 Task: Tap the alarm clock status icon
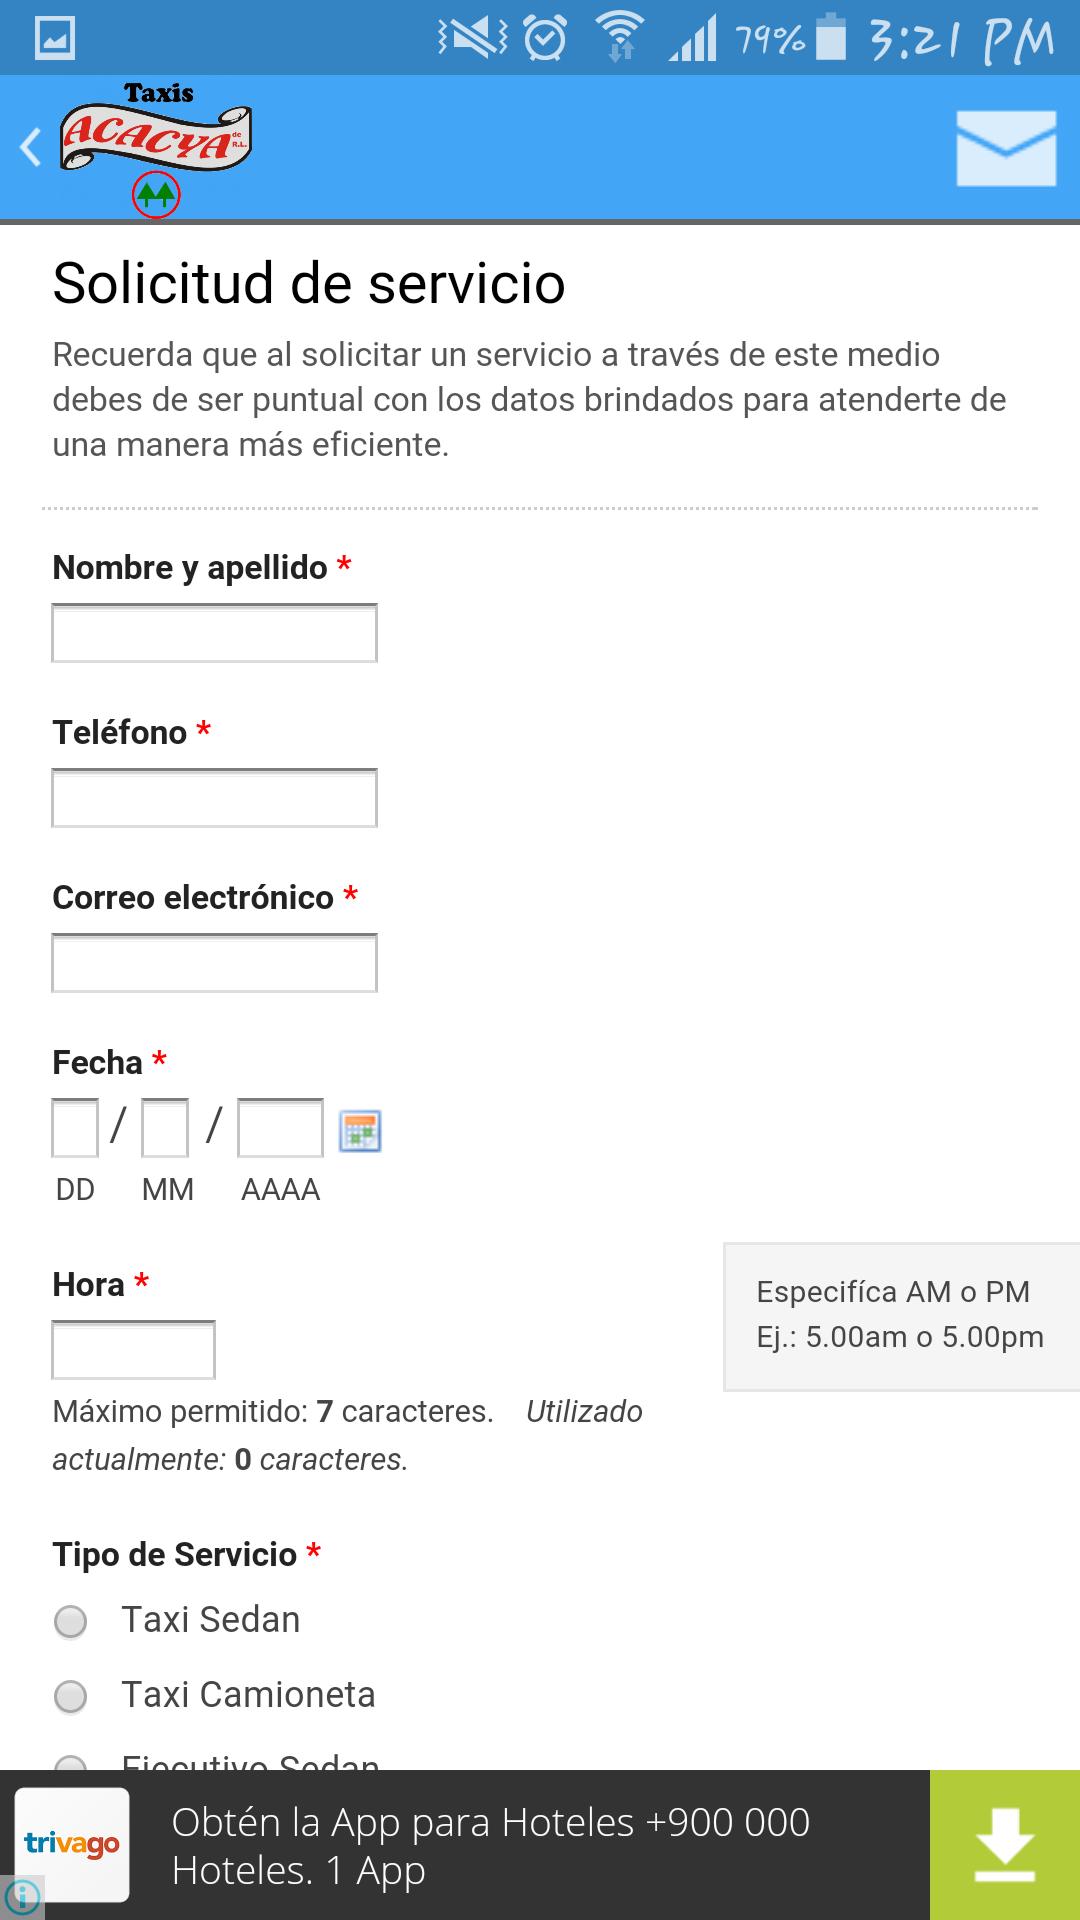tap(546, 38)
